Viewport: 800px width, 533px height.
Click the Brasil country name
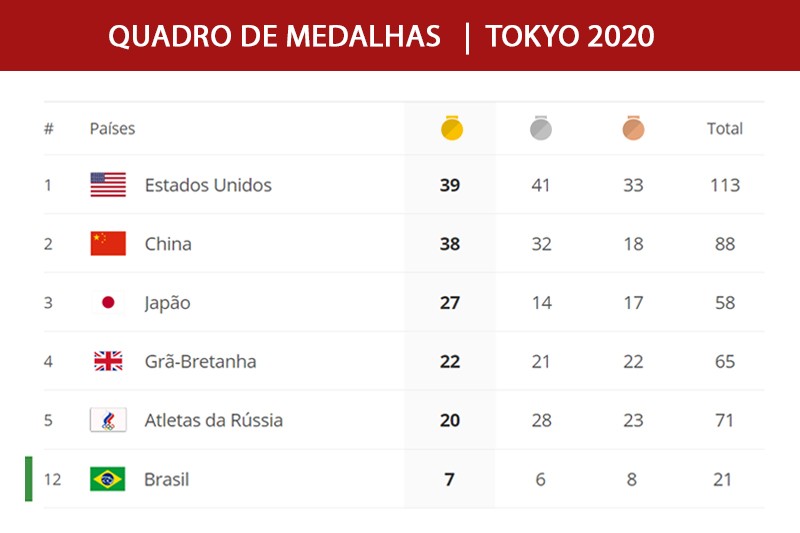coord(166,479)
